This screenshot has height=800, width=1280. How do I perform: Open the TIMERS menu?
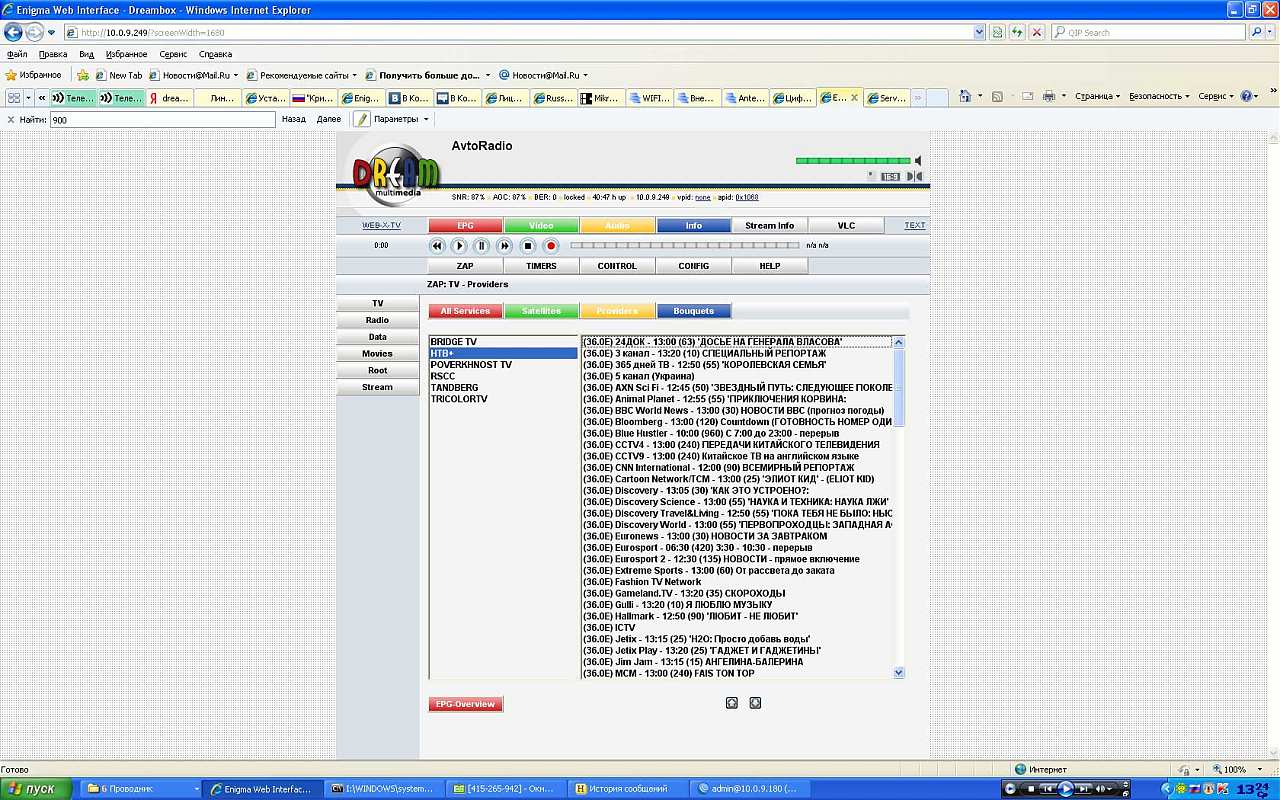point(541,266)
